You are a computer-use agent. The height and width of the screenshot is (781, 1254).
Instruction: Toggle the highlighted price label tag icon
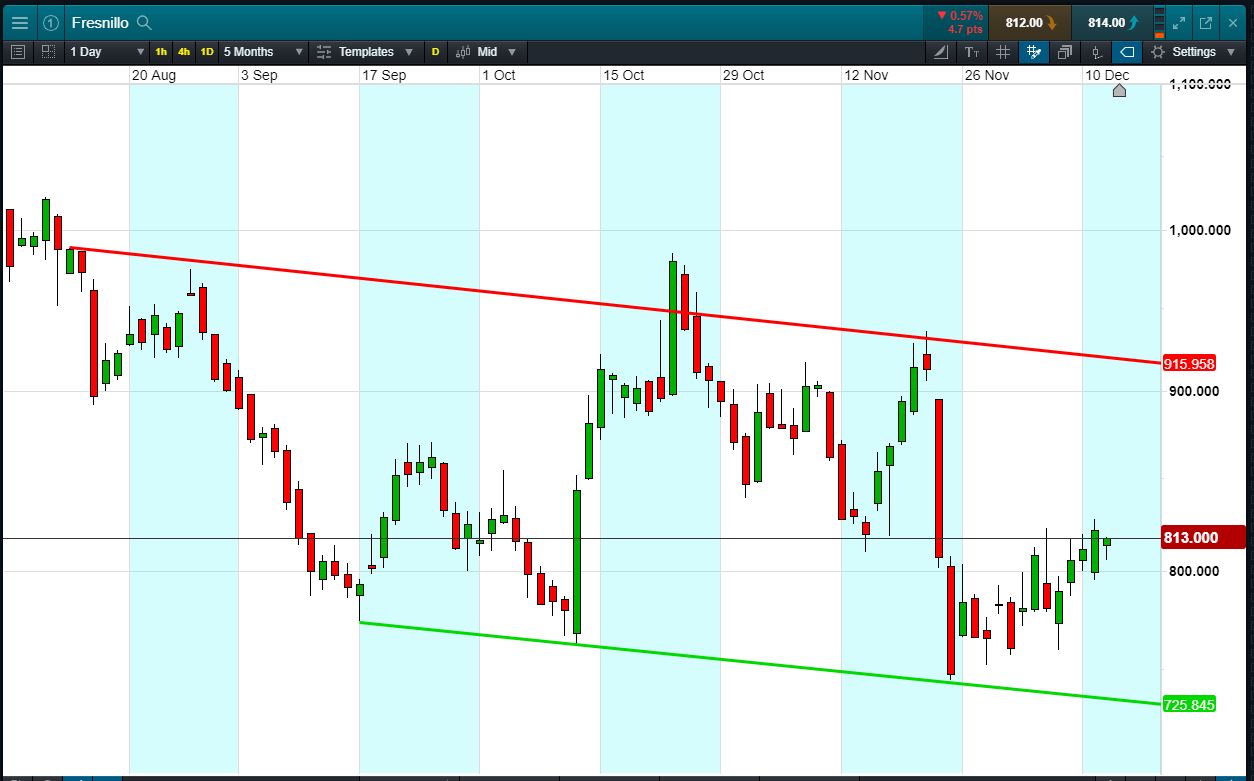pyautogui.click(x=1127, y=52)
